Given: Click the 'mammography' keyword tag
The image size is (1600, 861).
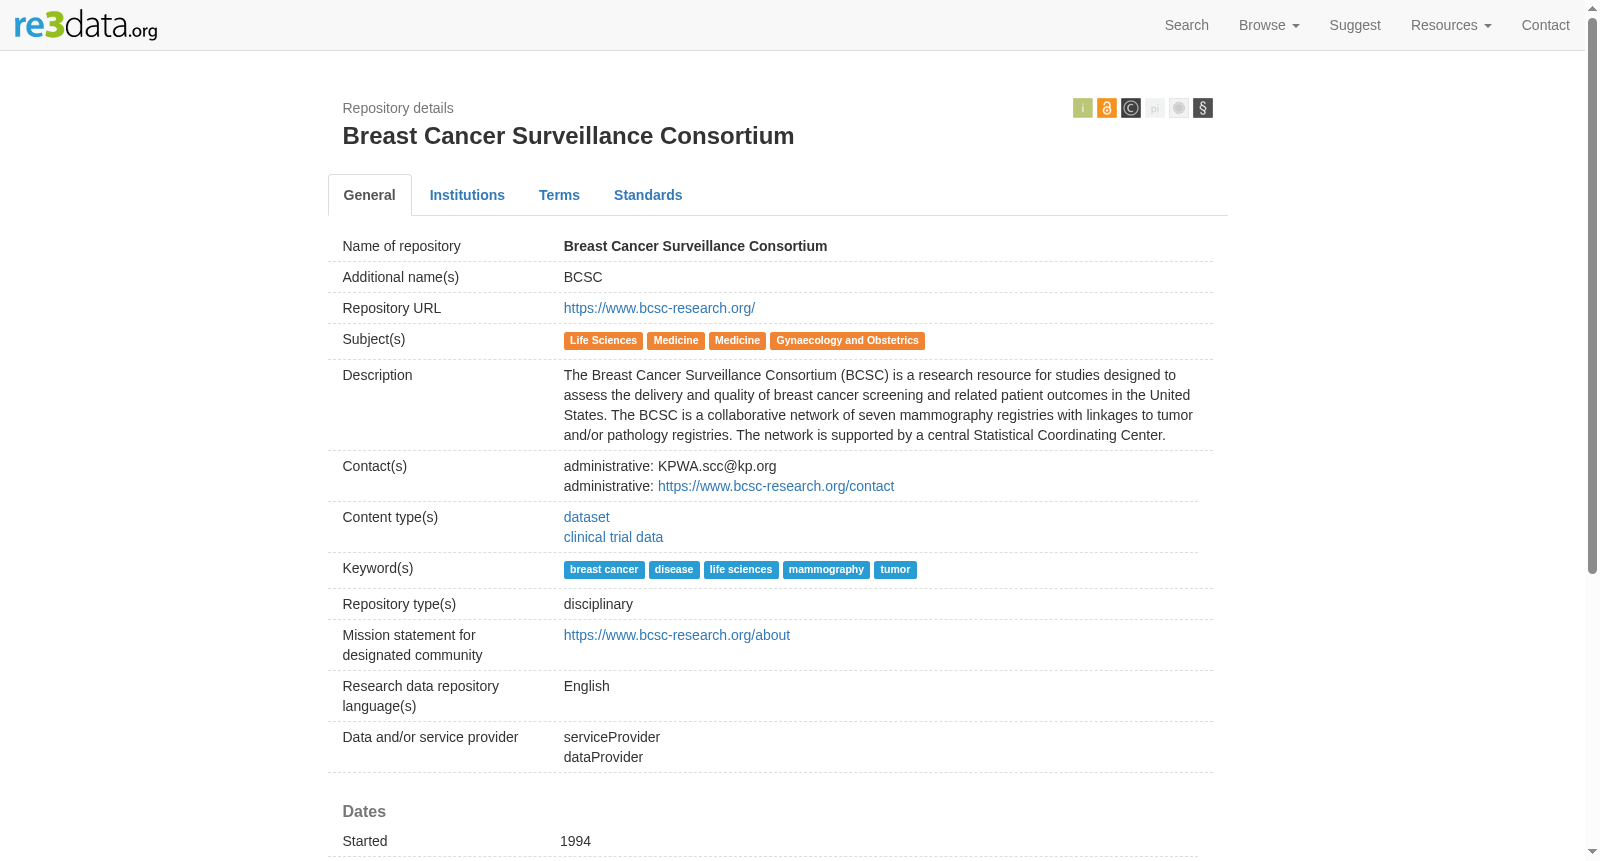Looking at the screenshot, I should pos(826,570).
